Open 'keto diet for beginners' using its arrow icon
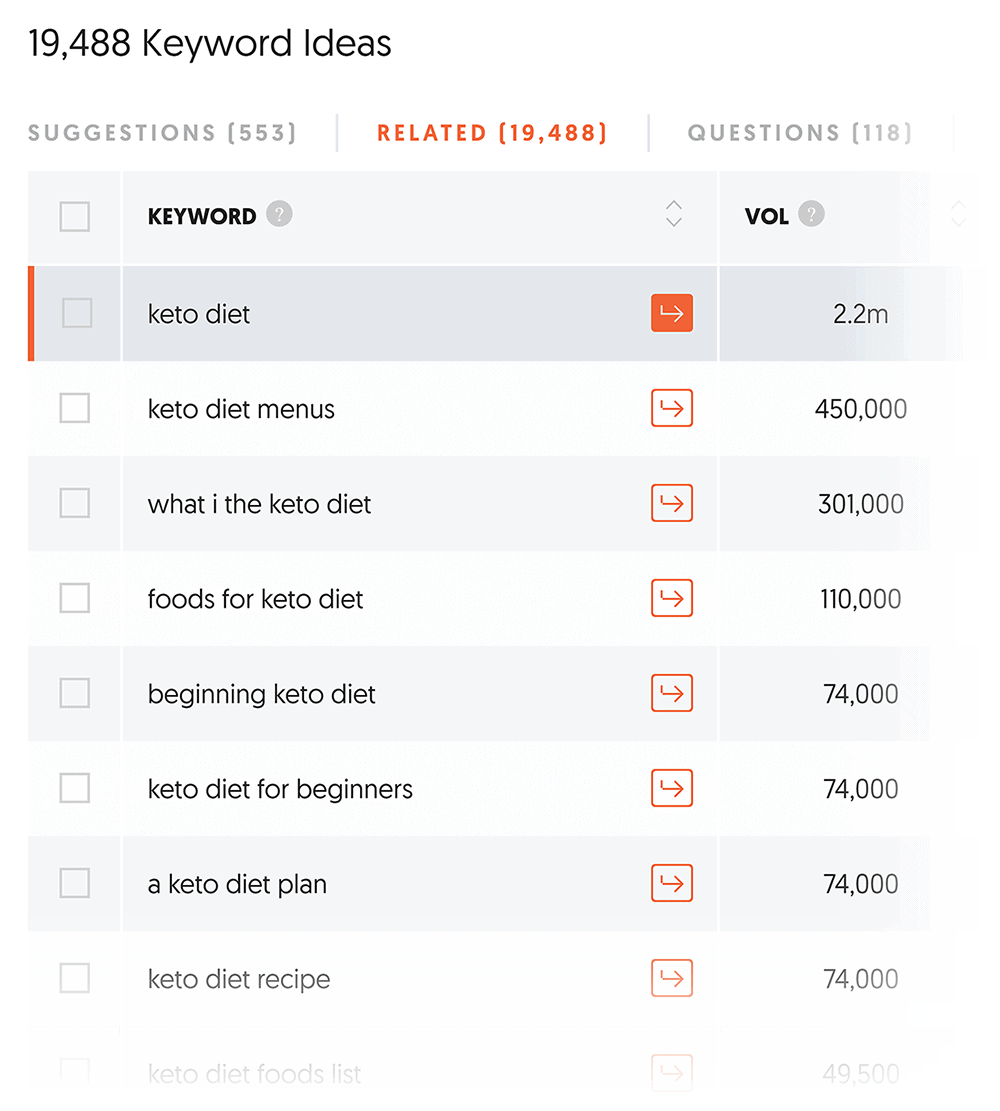 pos(671,788)
